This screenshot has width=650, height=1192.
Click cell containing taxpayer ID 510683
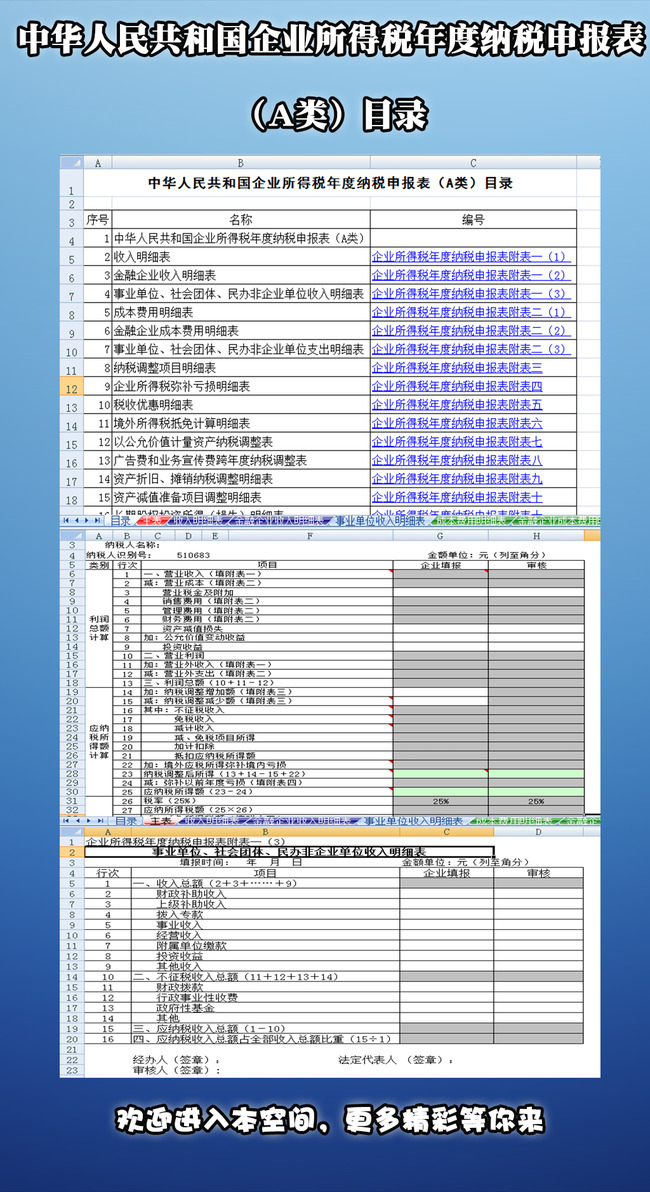click(x=192, y=555)
